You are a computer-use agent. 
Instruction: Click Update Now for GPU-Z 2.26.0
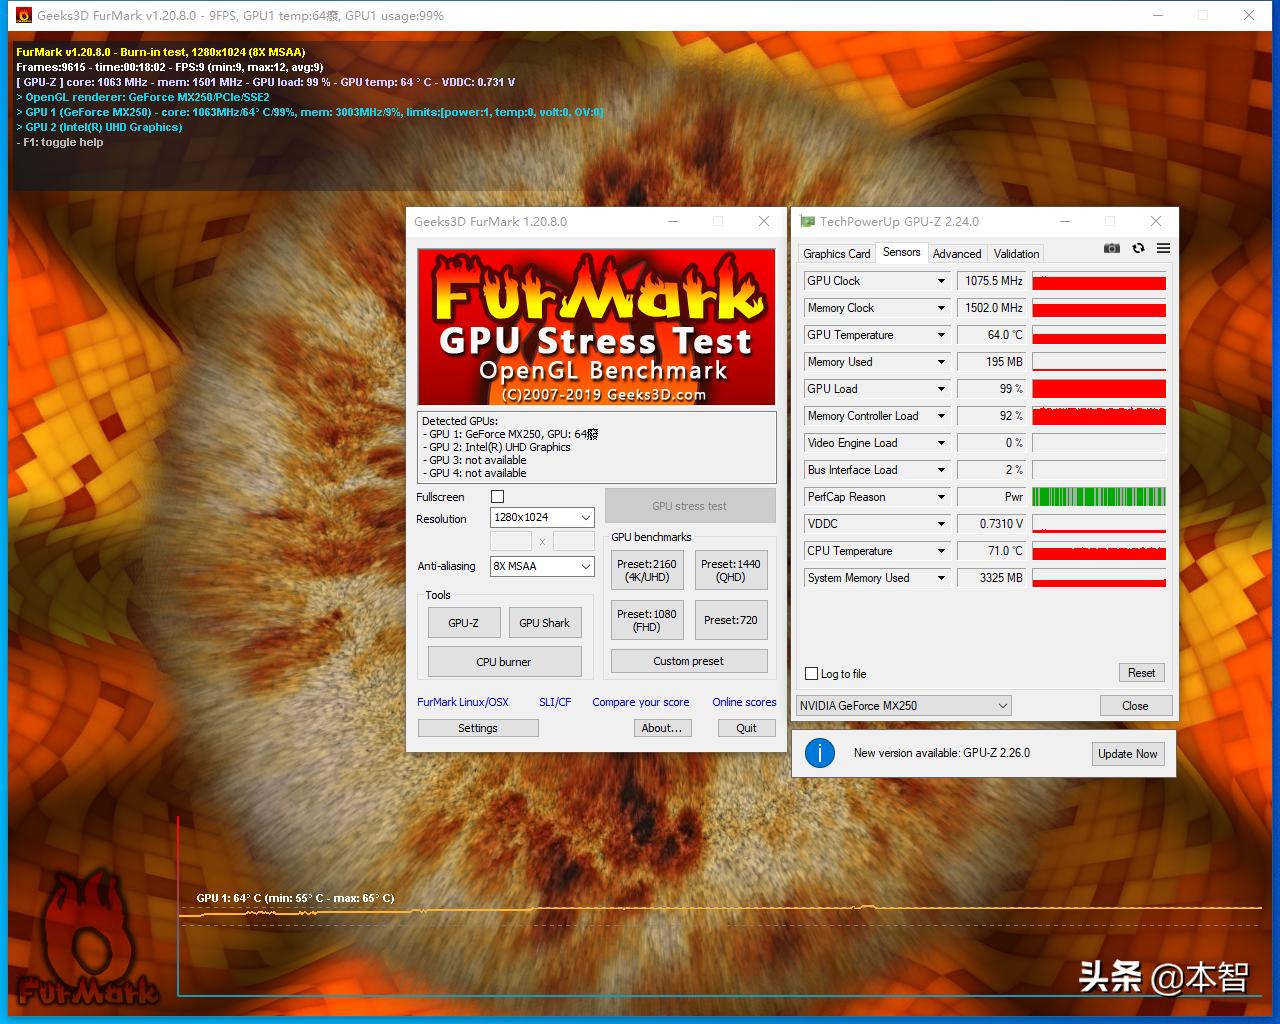[x=1128, y=754]
